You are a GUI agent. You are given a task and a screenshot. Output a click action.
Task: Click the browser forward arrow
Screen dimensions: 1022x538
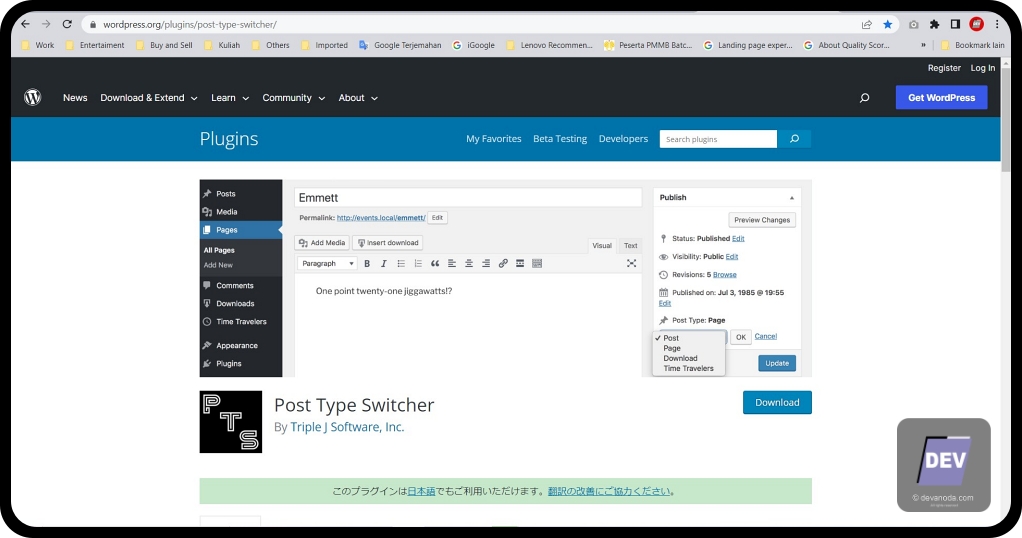(x=46, y=24)
